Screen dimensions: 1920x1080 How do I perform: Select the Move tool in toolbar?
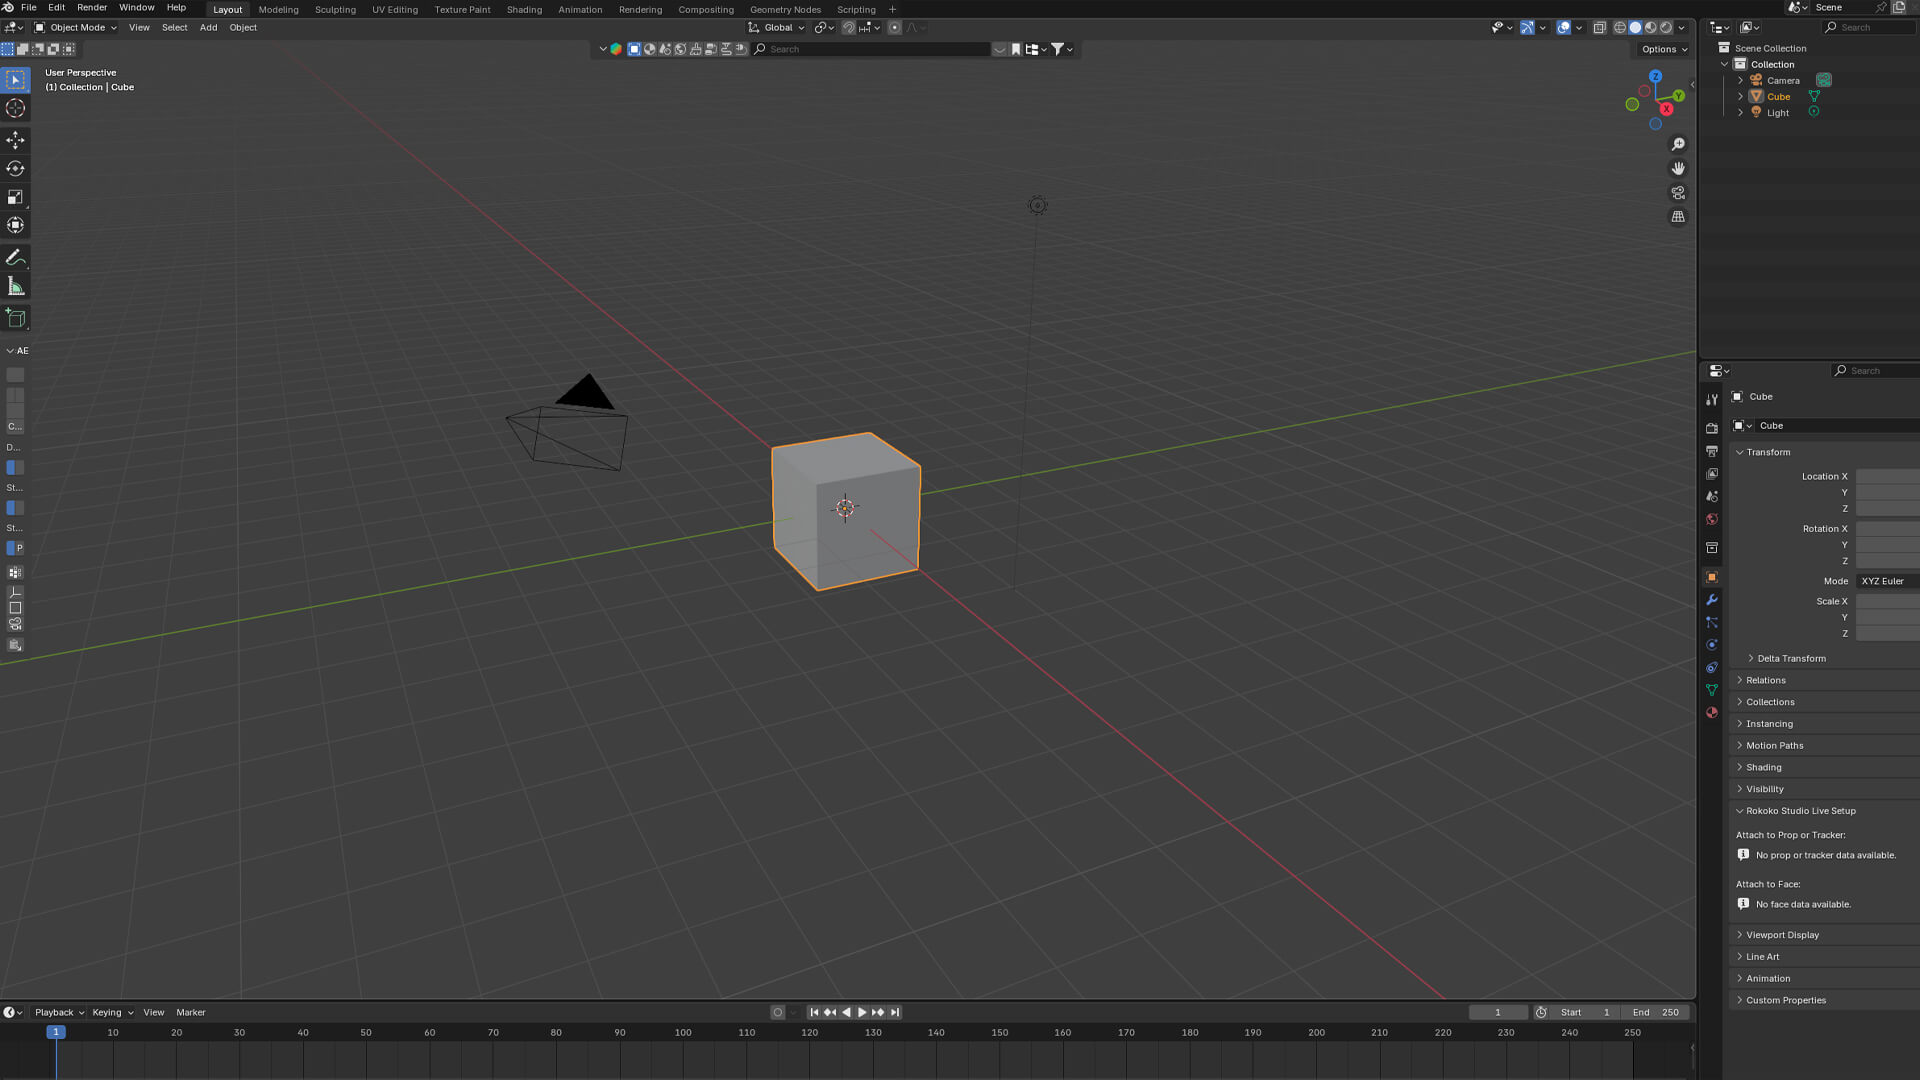pyautogui.click(x=15, y=140)
